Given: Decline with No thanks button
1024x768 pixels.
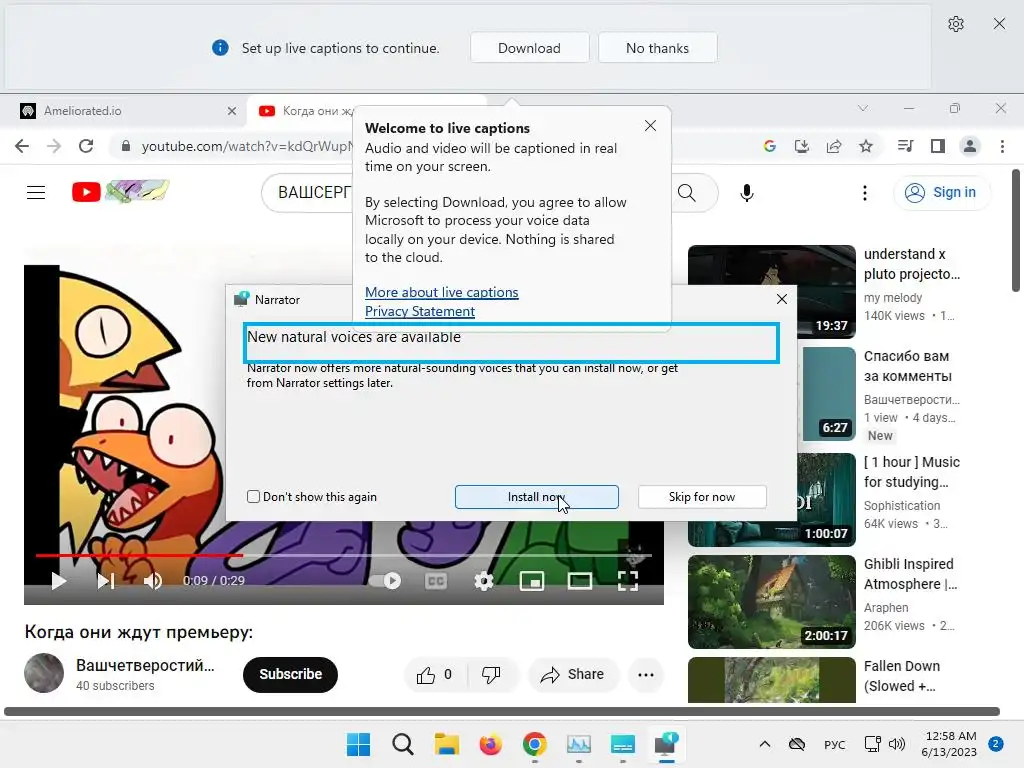Looking at the screenshot, I should point(657,48).
